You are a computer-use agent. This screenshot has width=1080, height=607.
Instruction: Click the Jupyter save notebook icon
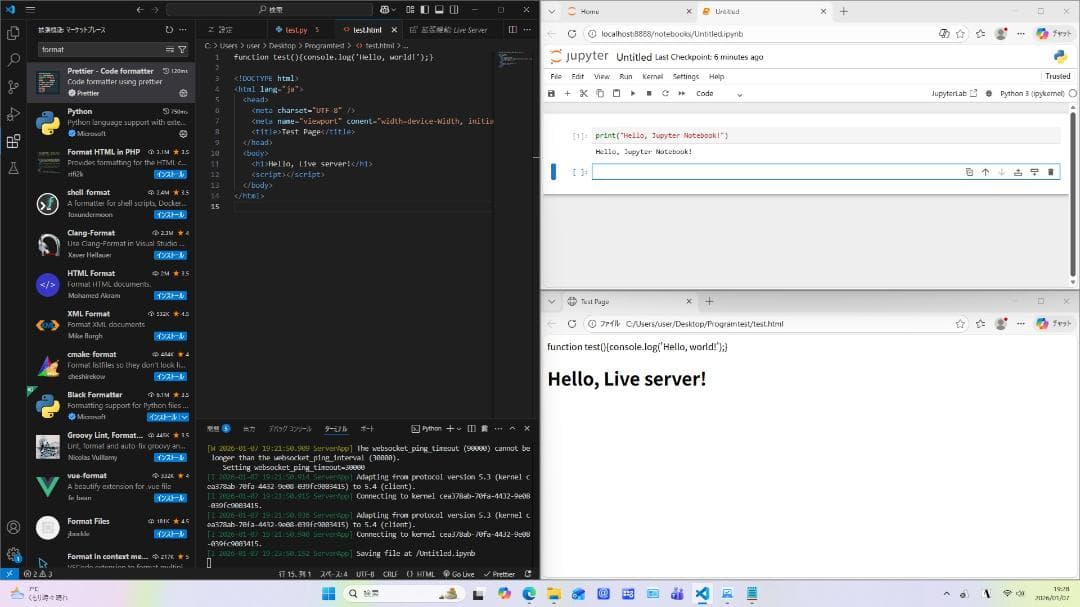pos(551,93)
